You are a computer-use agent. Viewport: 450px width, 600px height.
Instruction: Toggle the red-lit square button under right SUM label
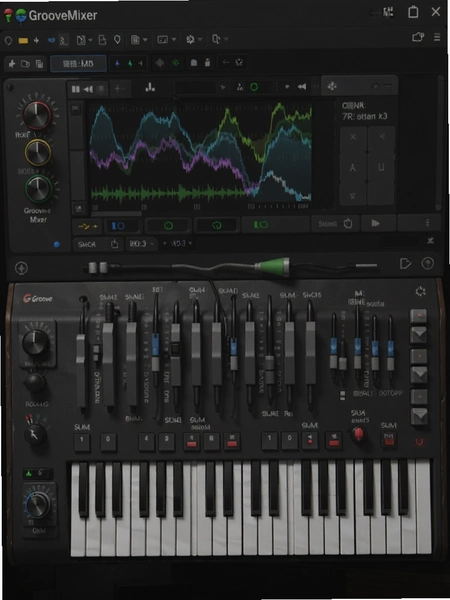click(x=389, y=439)
